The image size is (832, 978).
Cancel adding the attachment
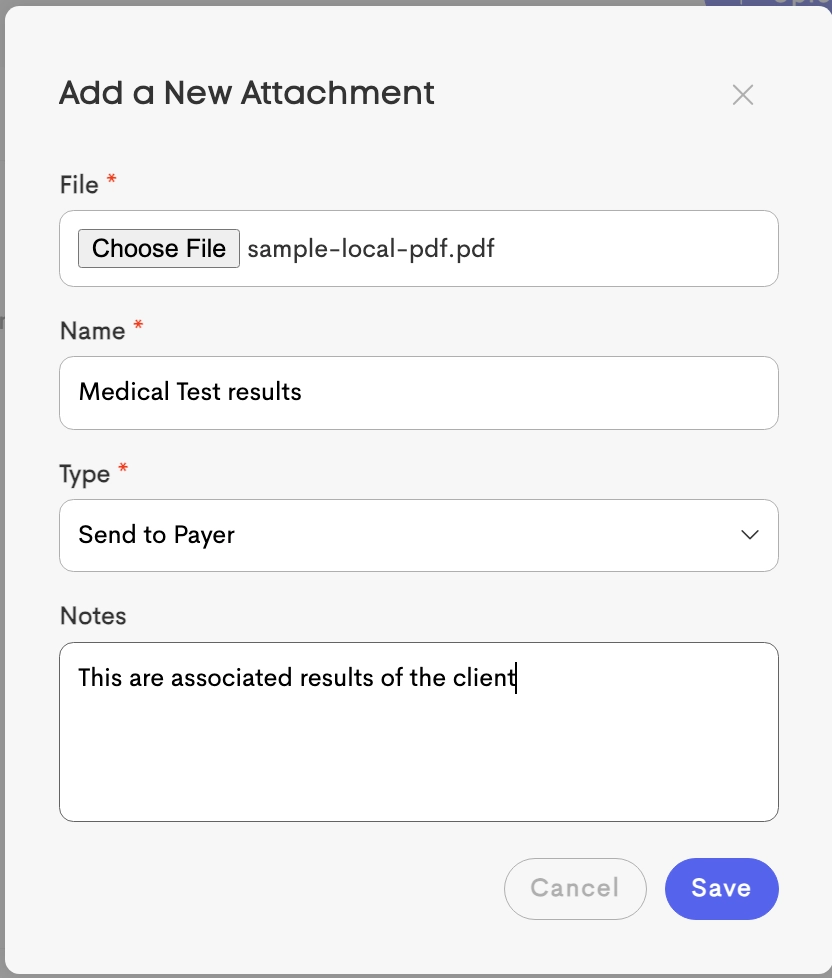575,888
